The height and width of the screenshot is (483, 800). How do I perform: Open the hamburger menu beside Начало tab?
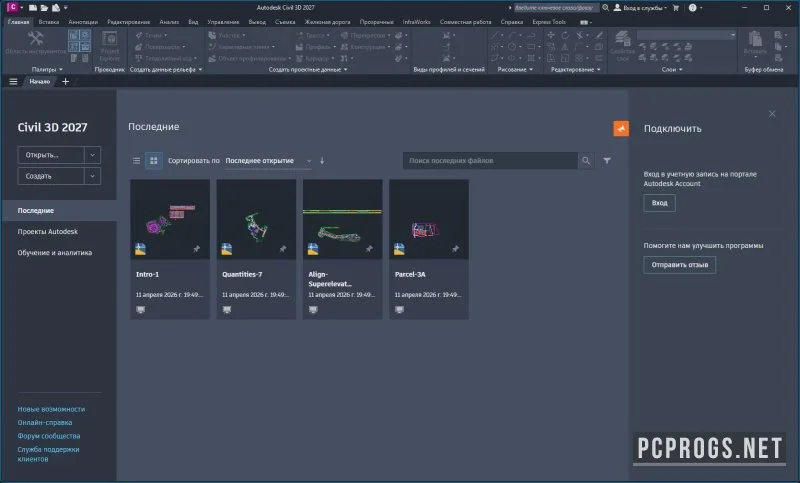(13, 82)
